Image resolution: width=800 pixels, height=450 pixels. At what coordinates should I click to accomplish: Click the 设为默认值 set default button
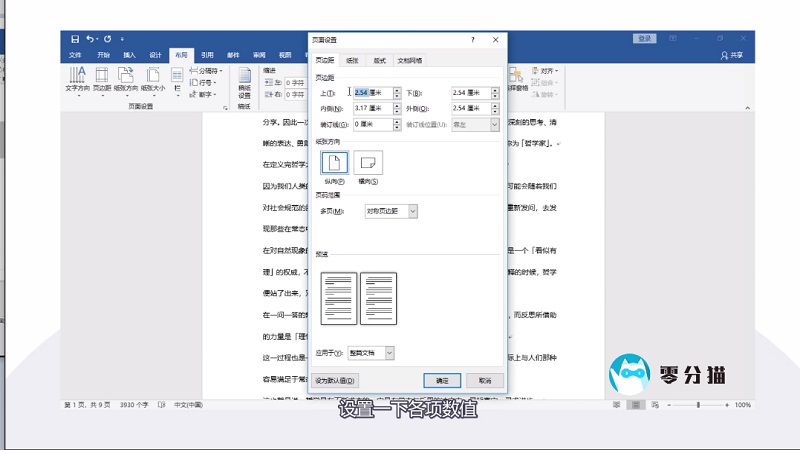click(x=335, y=381)
